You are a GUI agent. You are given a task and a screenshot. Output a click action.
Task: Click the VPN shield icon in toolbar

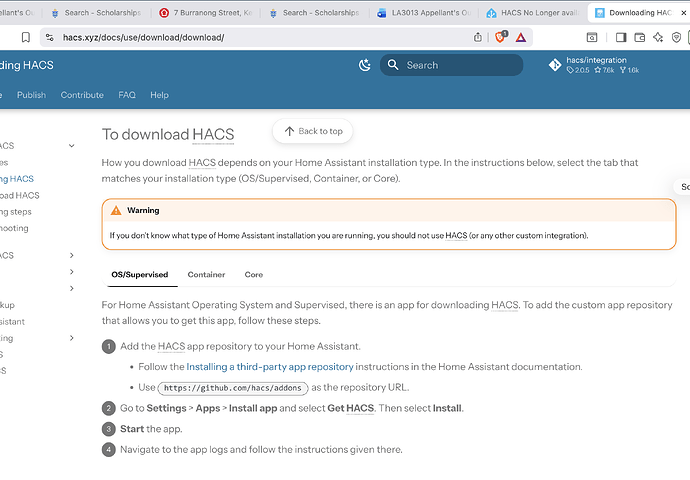pyautogui.click(x=676, y=37)
